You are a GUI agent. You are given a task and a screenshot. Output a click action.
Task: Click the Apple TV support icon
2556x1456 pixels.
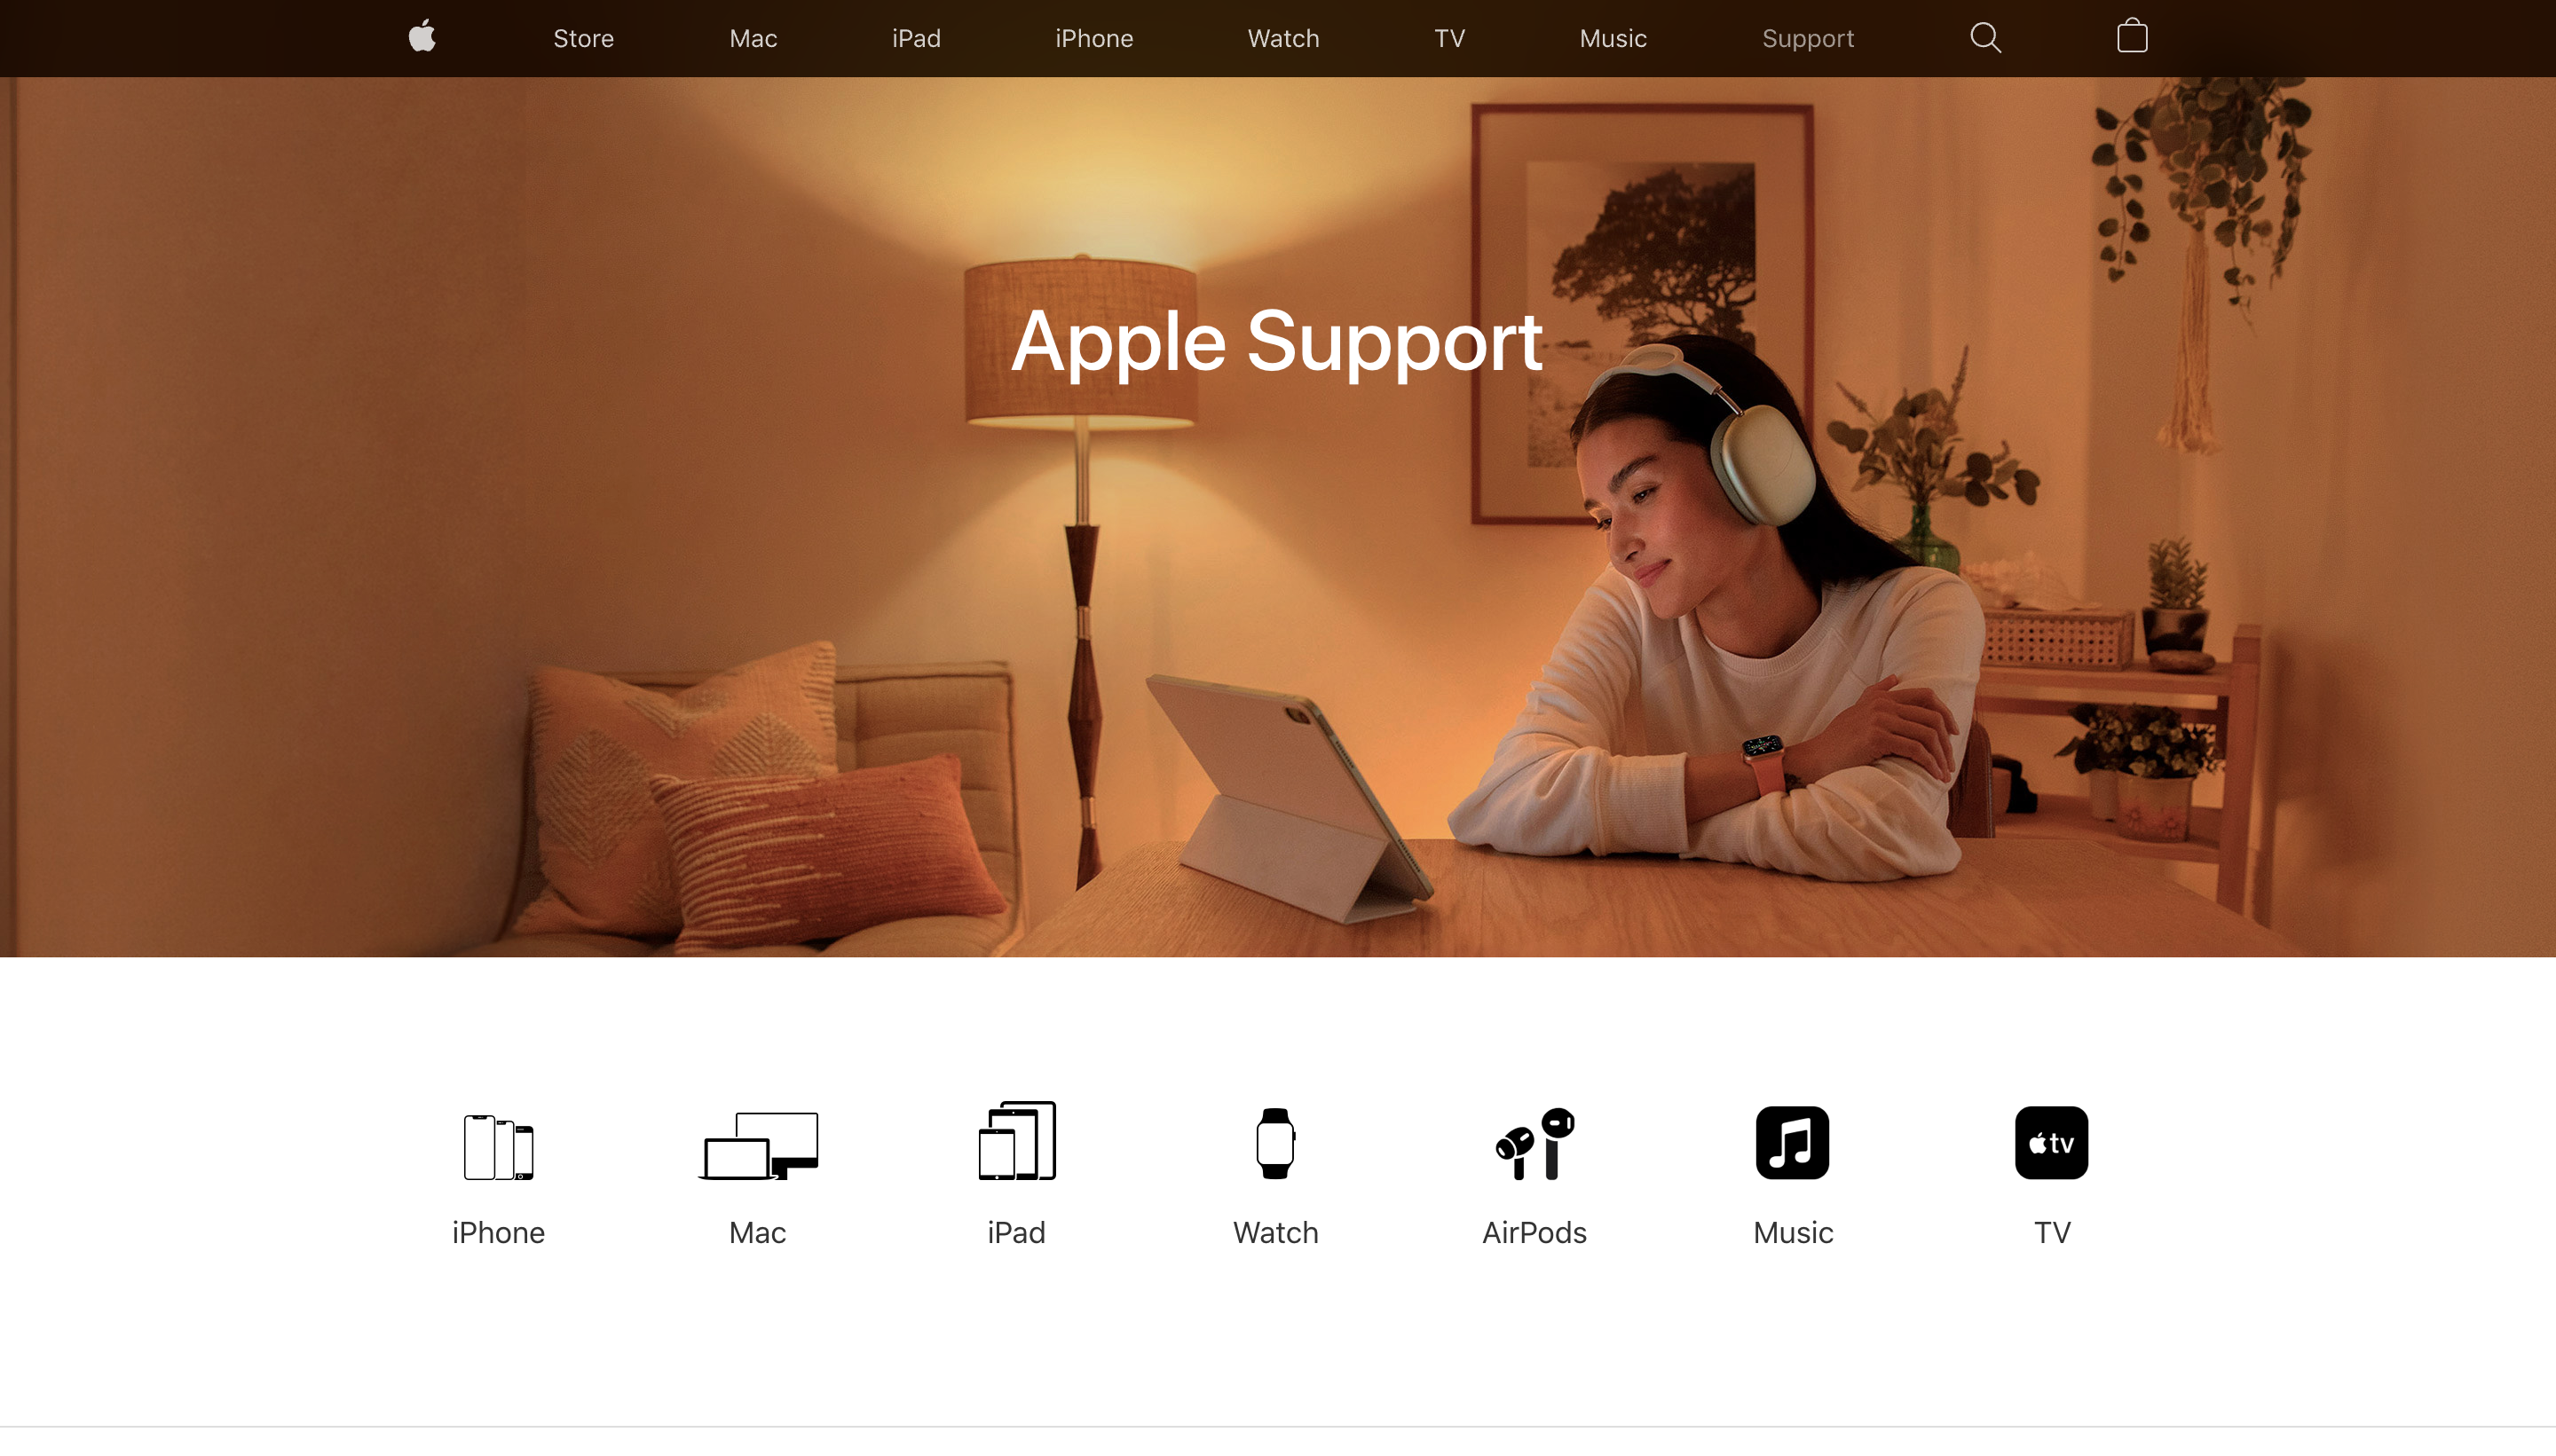click(2048, 1142)
